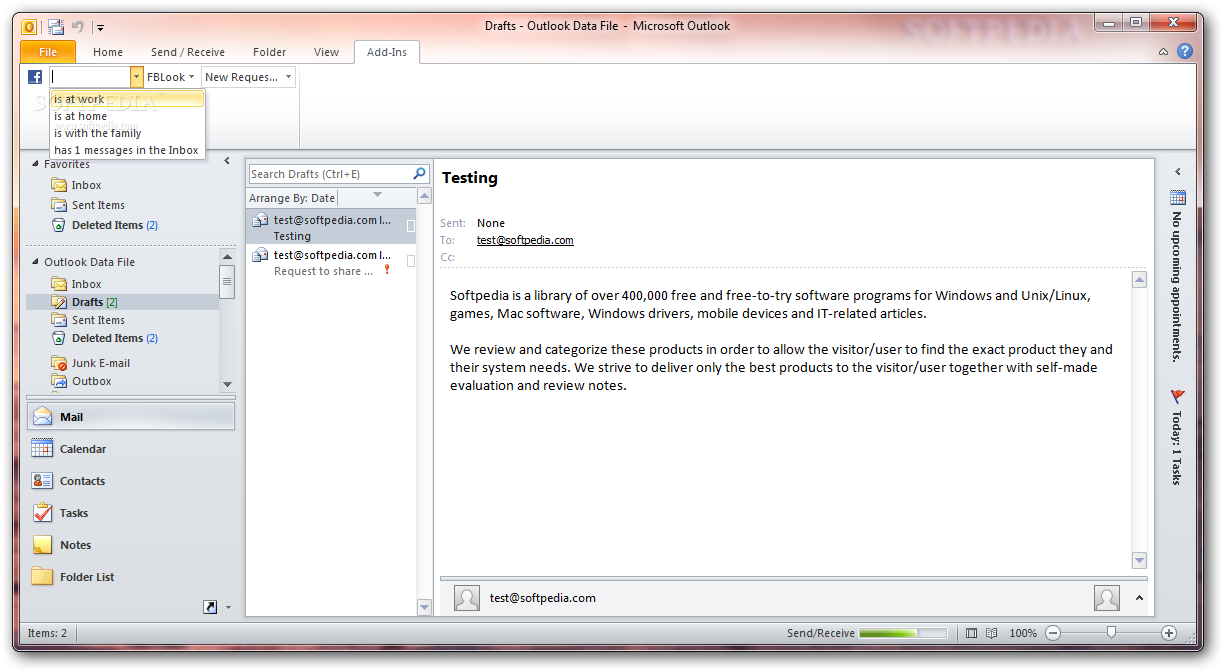Open the Customize Quick Access Toolbar arrow
The image size is (1224, 672).
100,28
